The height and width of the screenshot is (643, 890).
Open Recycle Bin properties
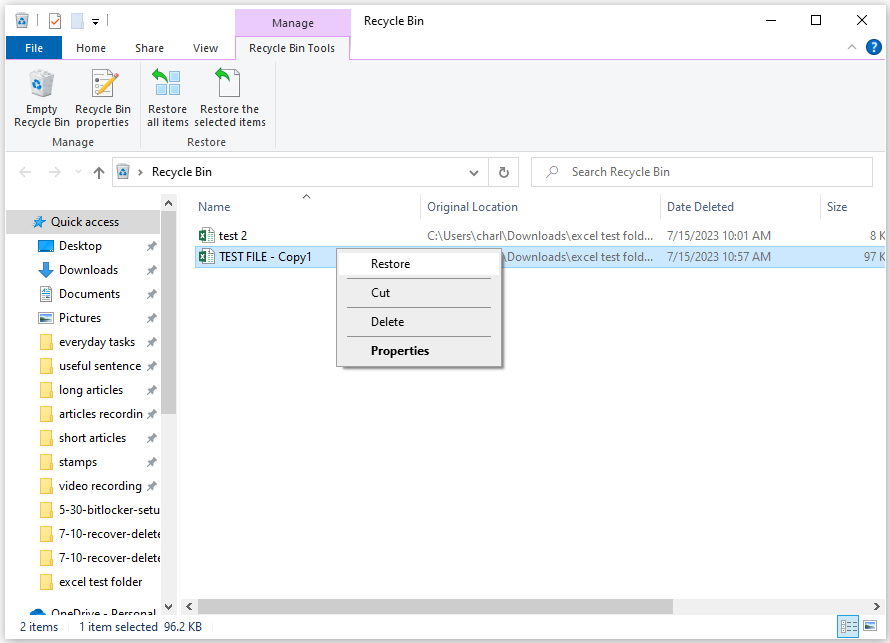coord(103,98)
